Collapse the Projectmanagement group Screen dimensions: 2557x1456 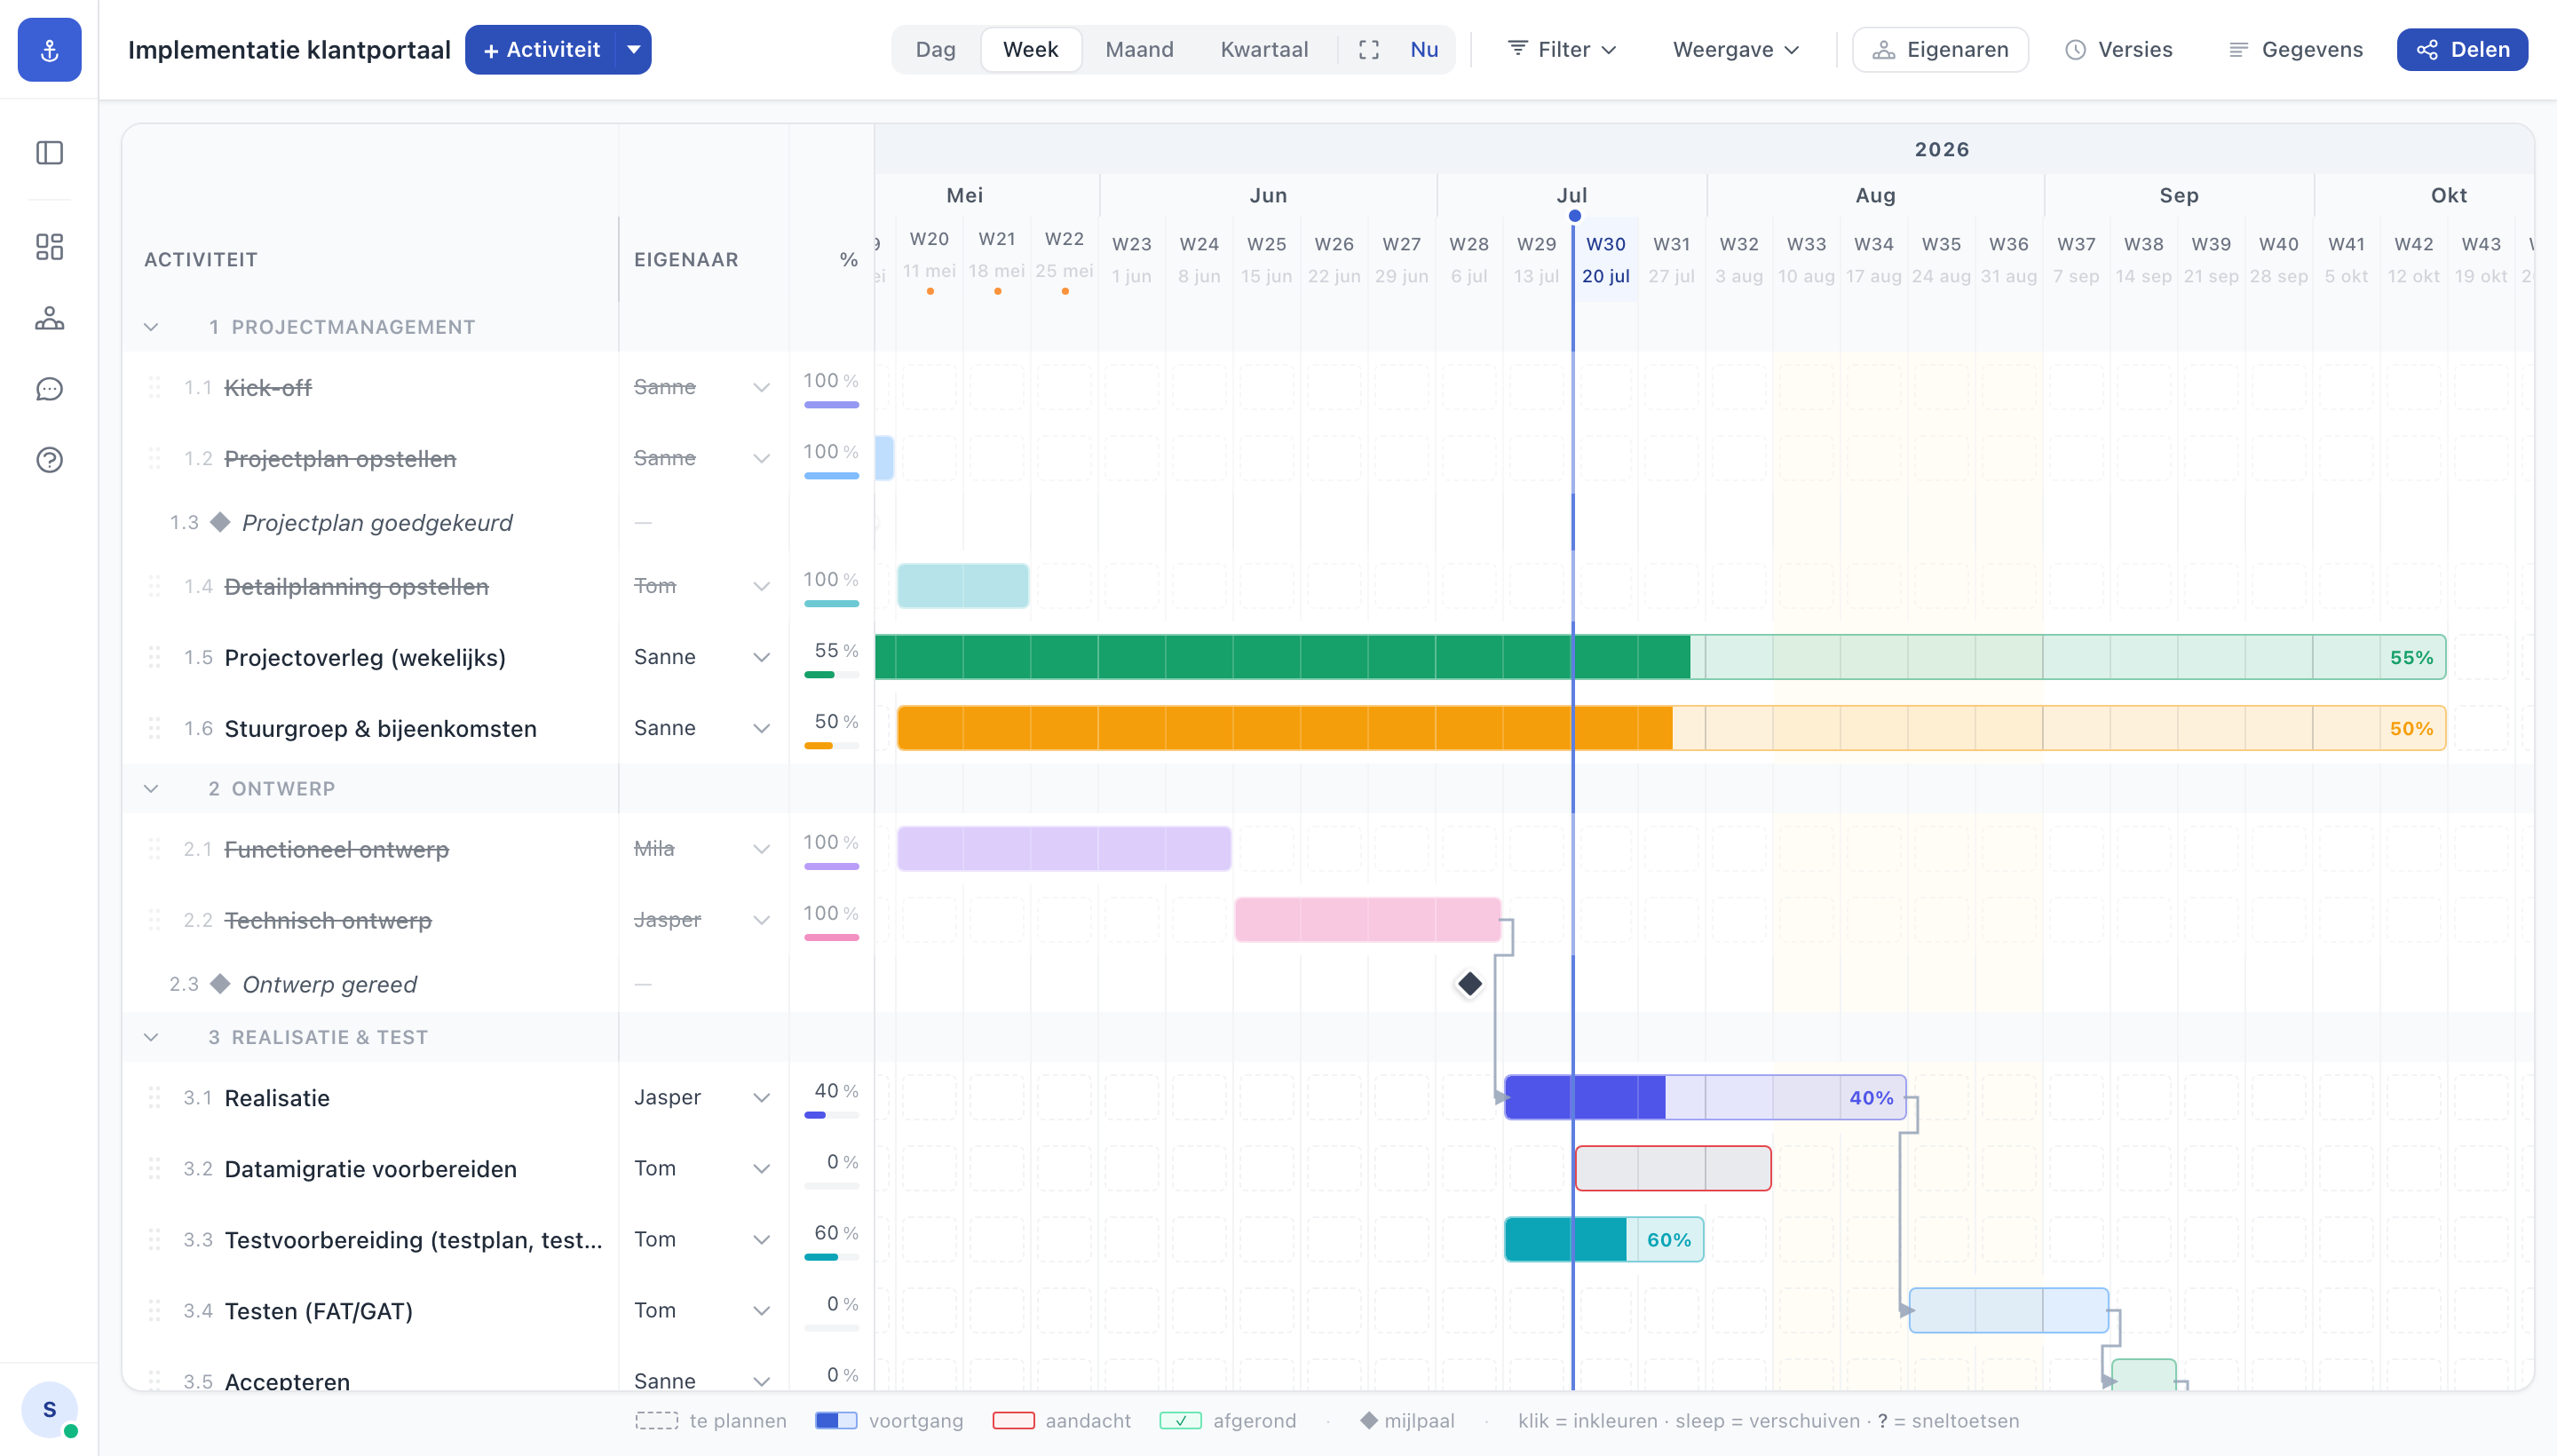coord(151,327)
